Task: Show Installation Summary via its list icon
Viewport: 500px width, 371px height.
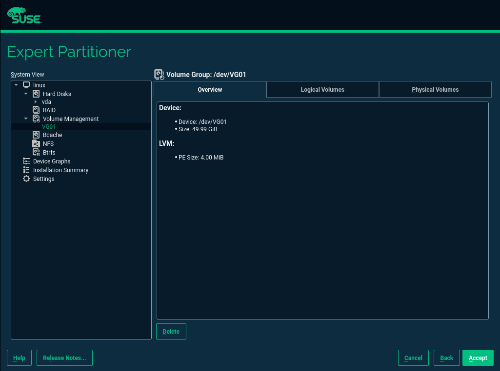Action: point(26,170)
